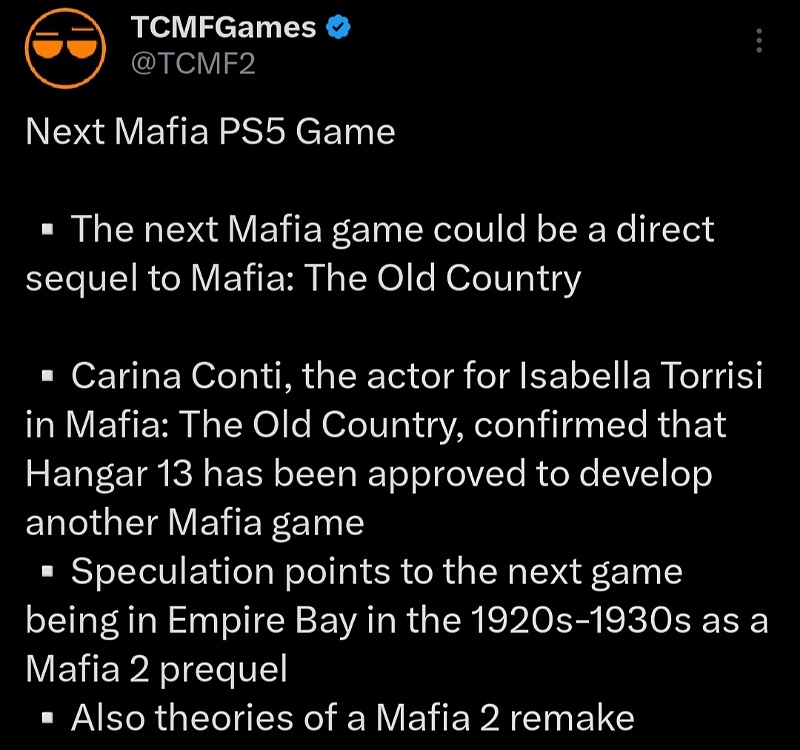The width and height of the screenshot is (800, 750).
Task: Open the tweet's three-dot more options menu
Action: point(759,42)
